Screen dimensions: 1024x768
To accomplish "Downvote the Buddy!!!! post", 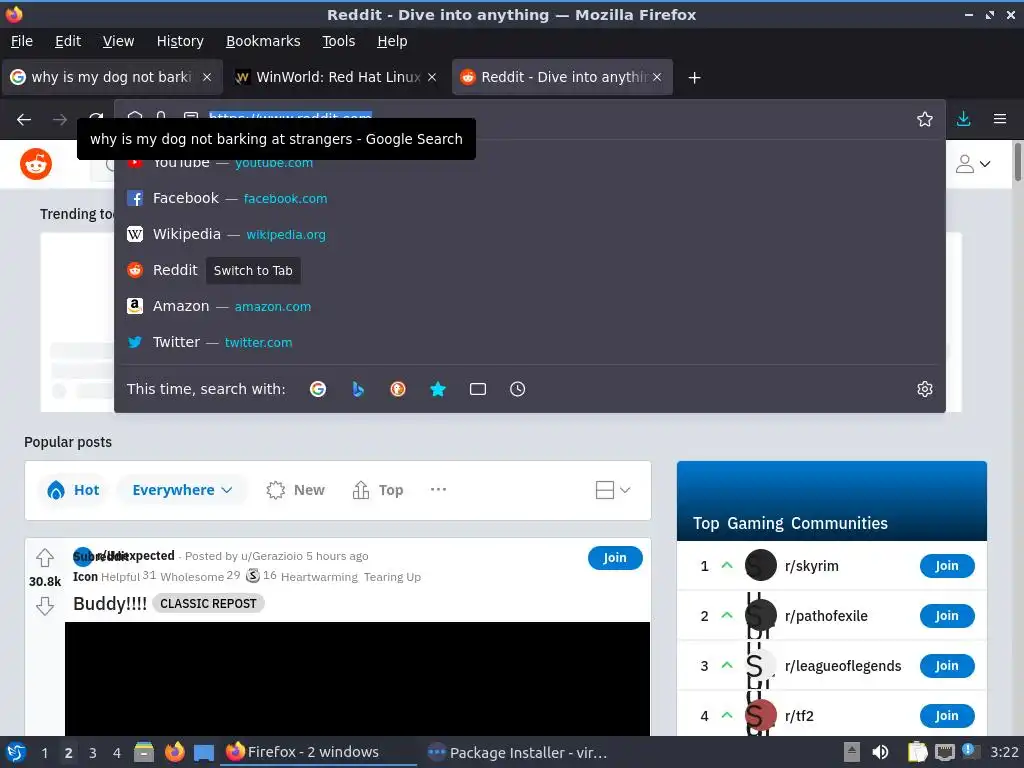I will [44, 606].
